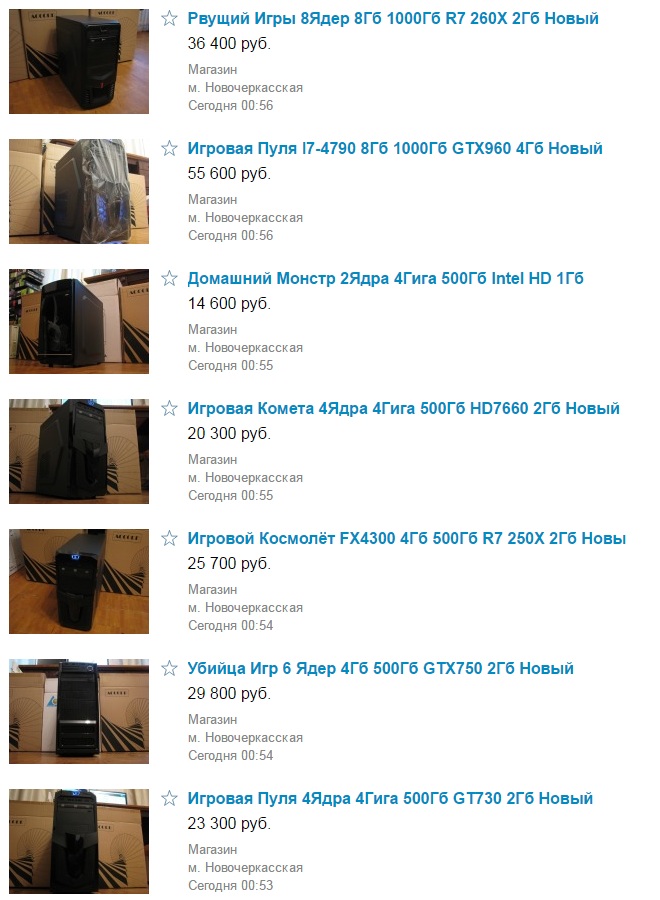
Task: View photo of the 25 700 руб. computer
Action: (79, 581)
